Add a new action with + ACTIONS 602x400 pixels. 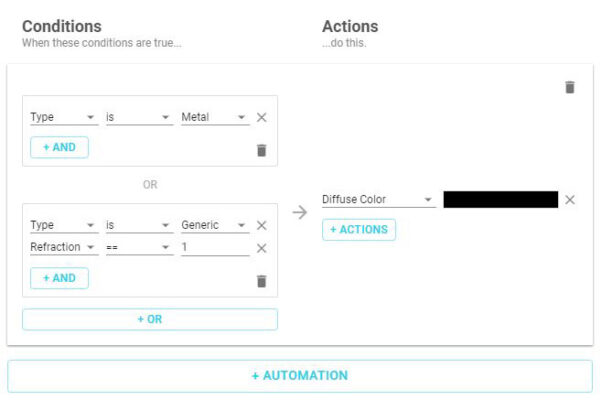359,230
